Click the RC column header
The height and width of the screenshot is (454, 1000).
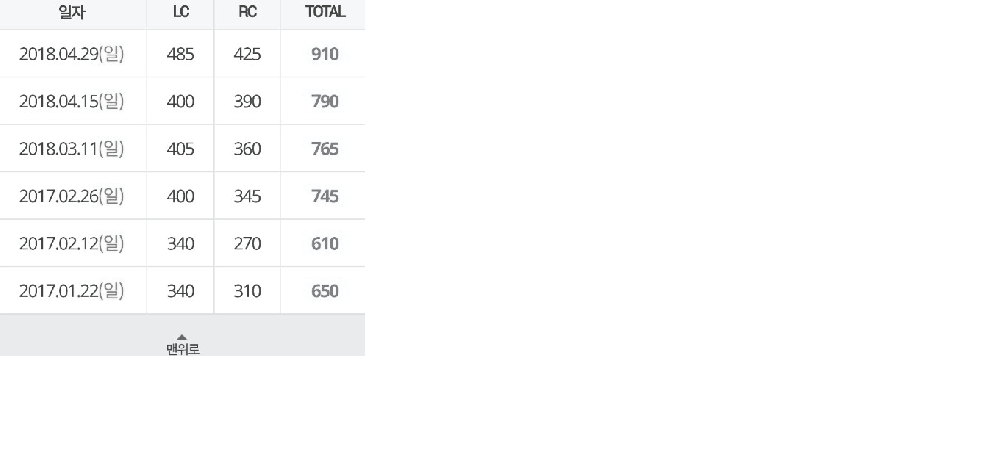[247, 11]
